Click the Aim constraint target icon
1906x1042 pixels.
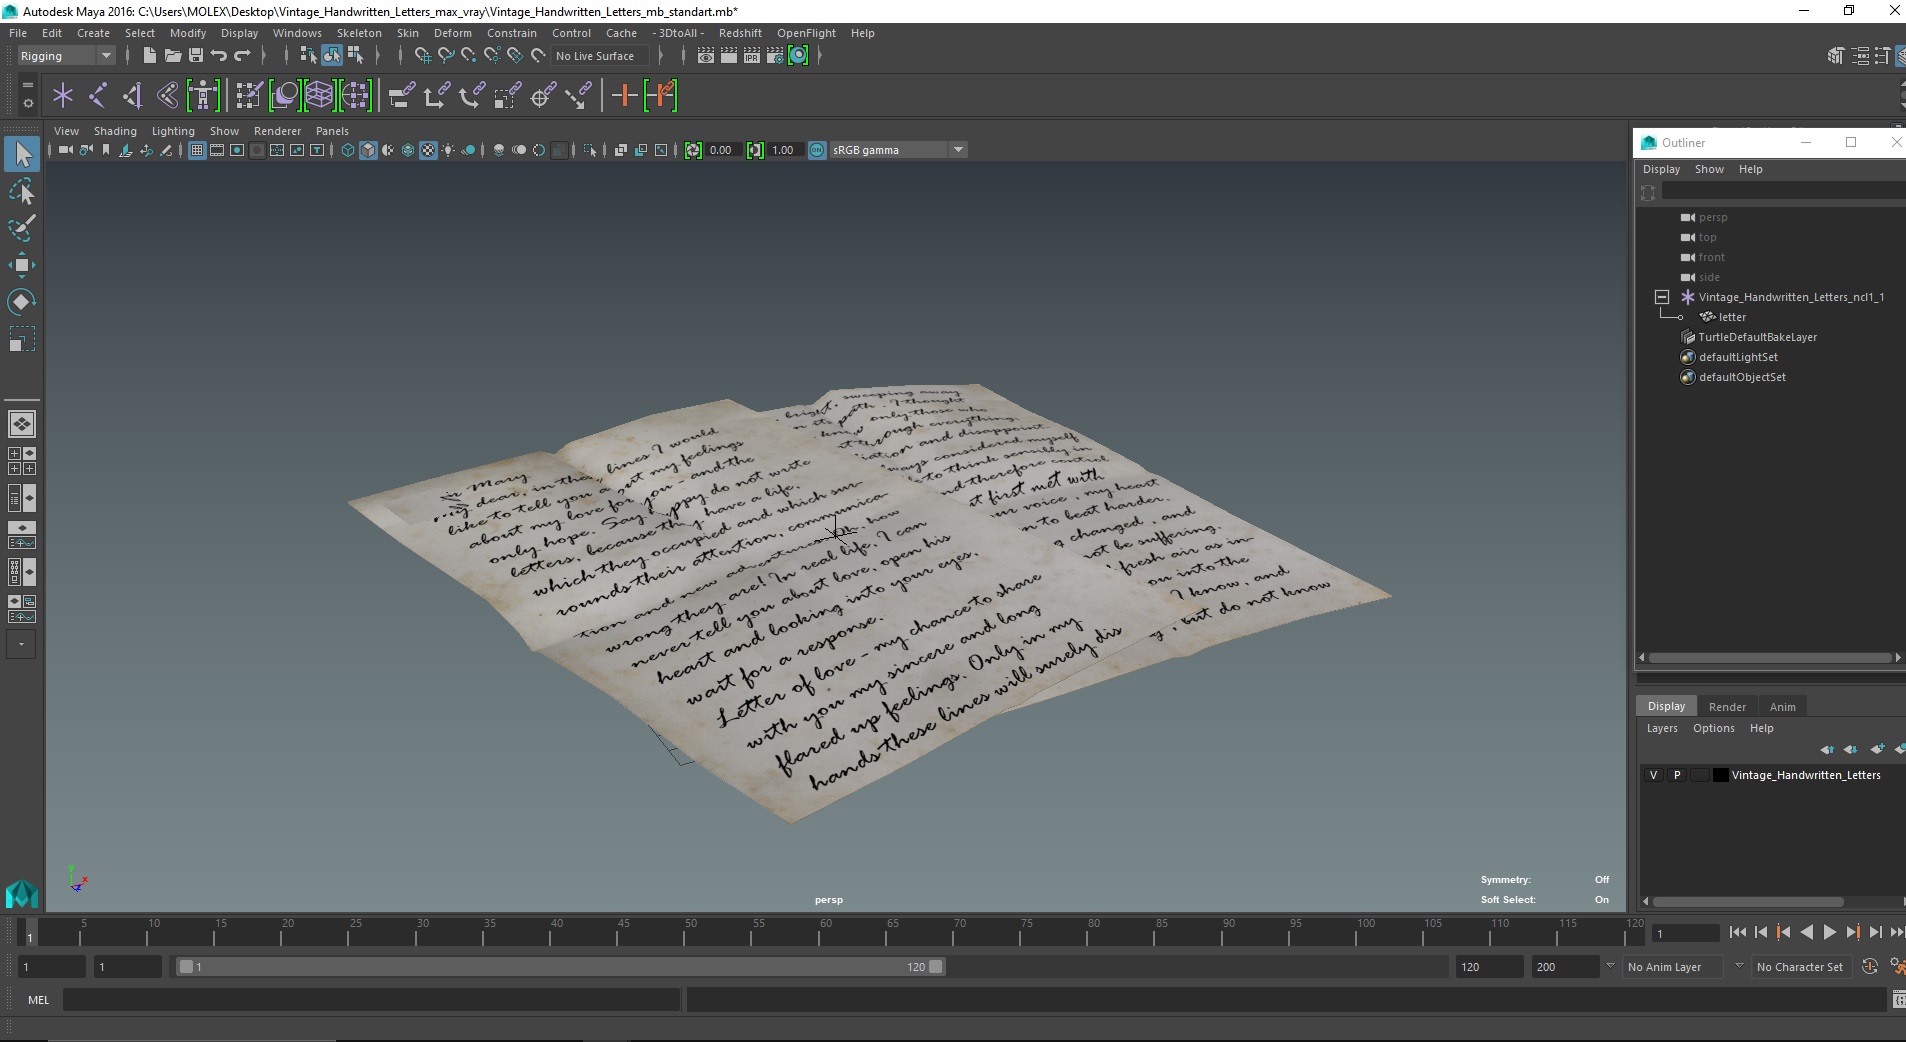coord(543,96)
